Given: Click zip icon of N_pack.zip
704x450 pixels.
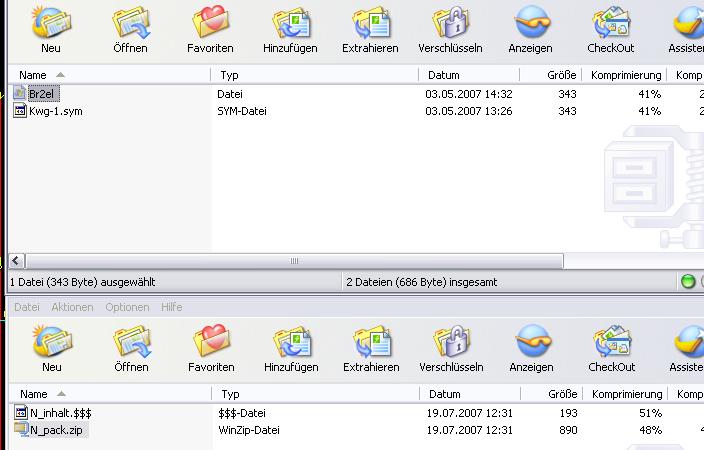Looking at the screenshot, I should tap(21, 429).
